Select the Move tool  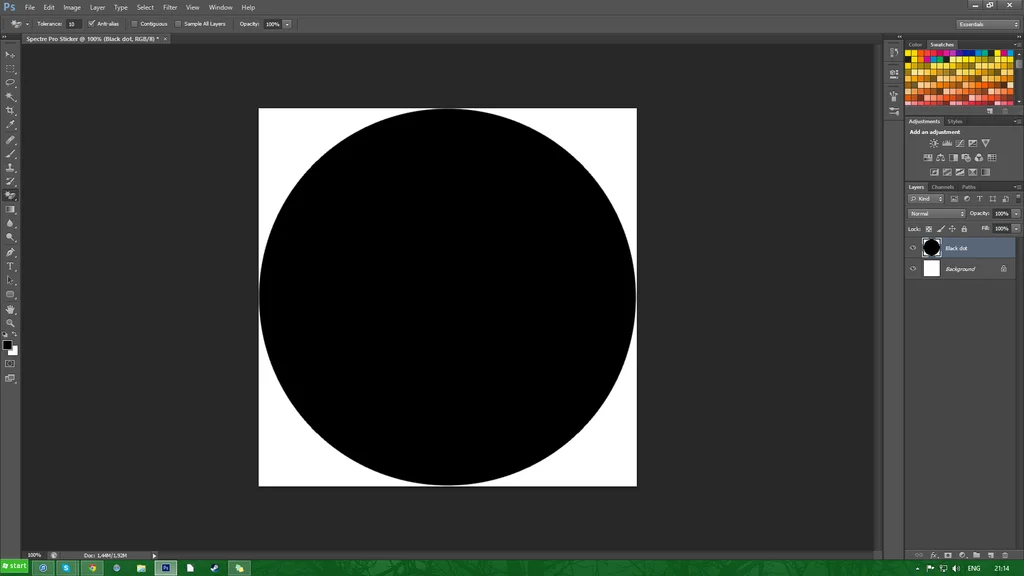click(x=10, y=55)
